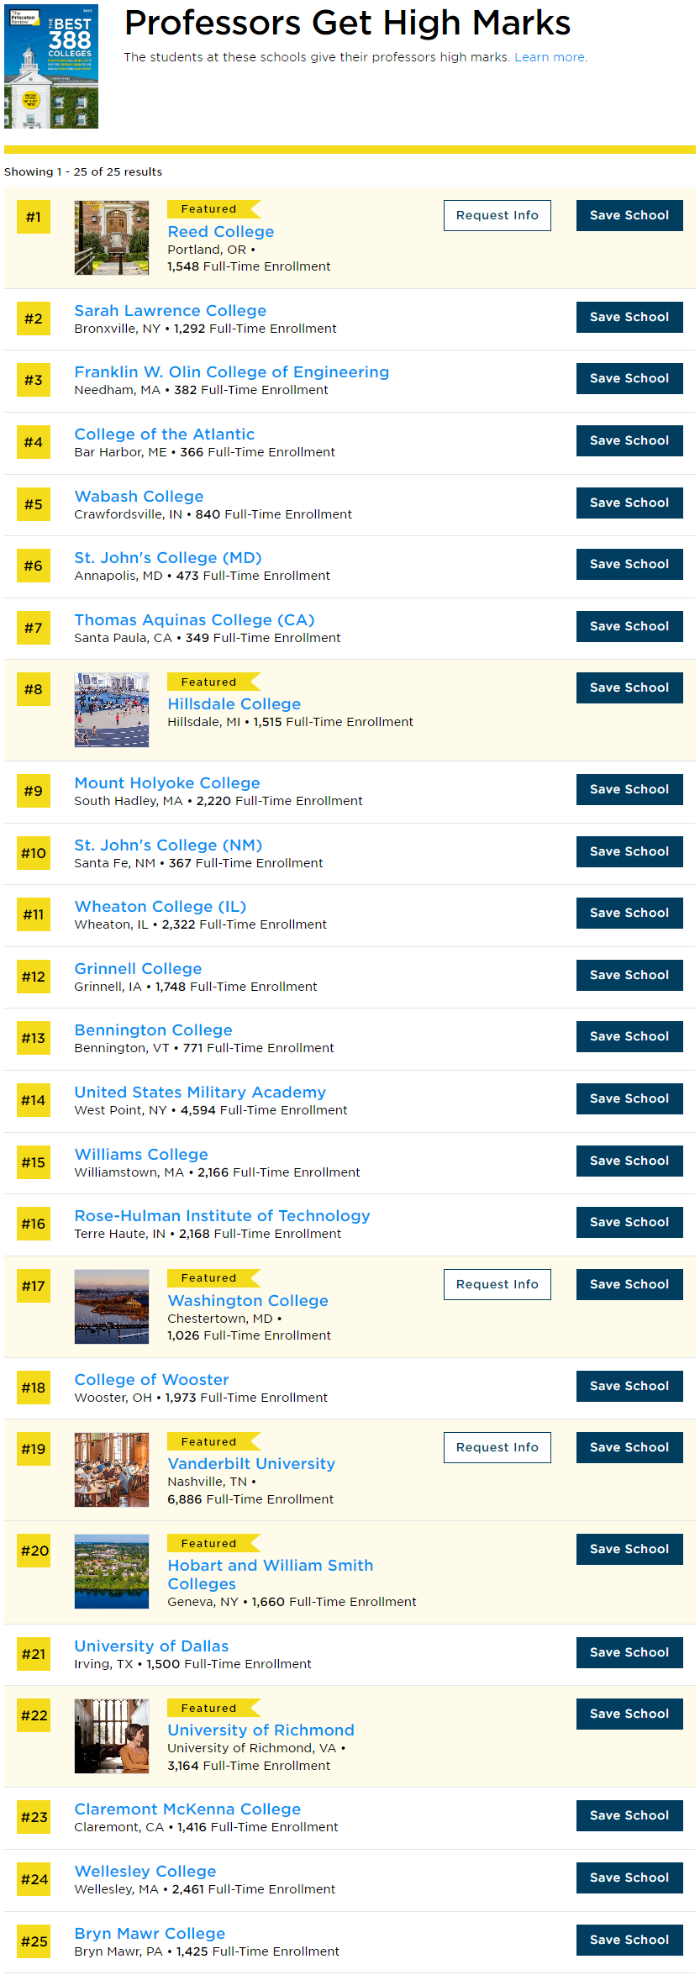The height and width of the screenshot is (1975, 700).
Task: Open University of Dallas link
Action: coord(151,1646)
